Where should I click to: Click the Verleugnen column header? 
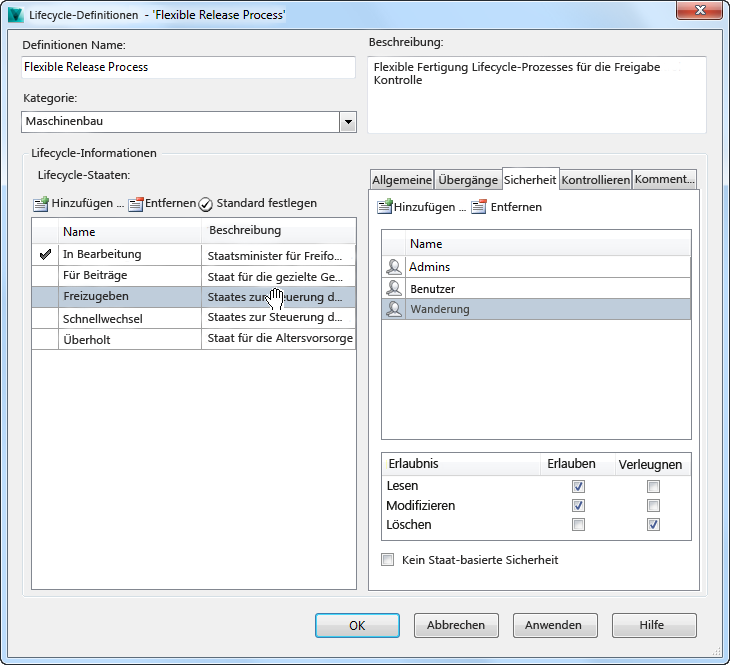tap(653, 464)
